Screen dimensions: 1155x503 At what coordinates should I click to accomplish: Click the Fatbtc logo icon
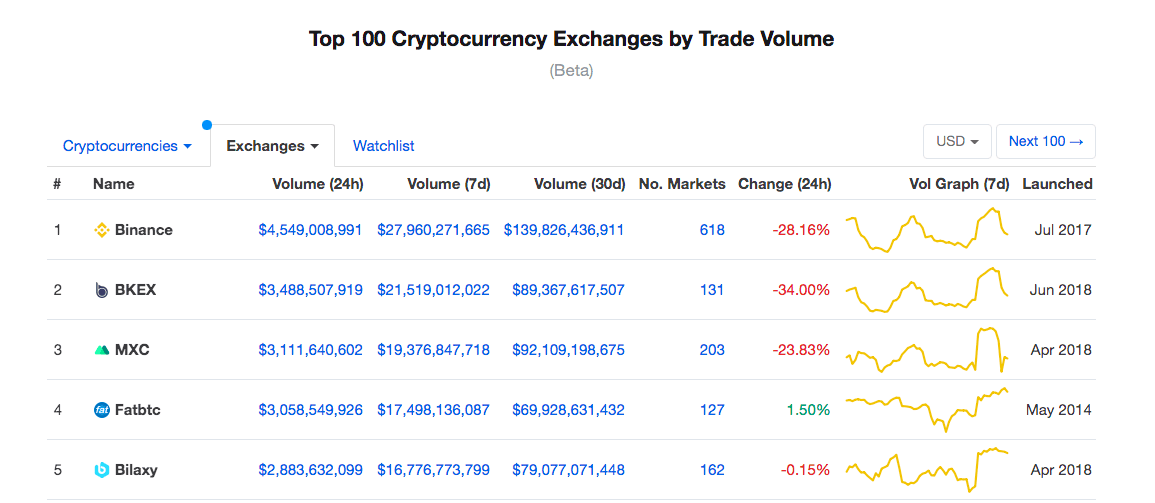click(101, 410)
